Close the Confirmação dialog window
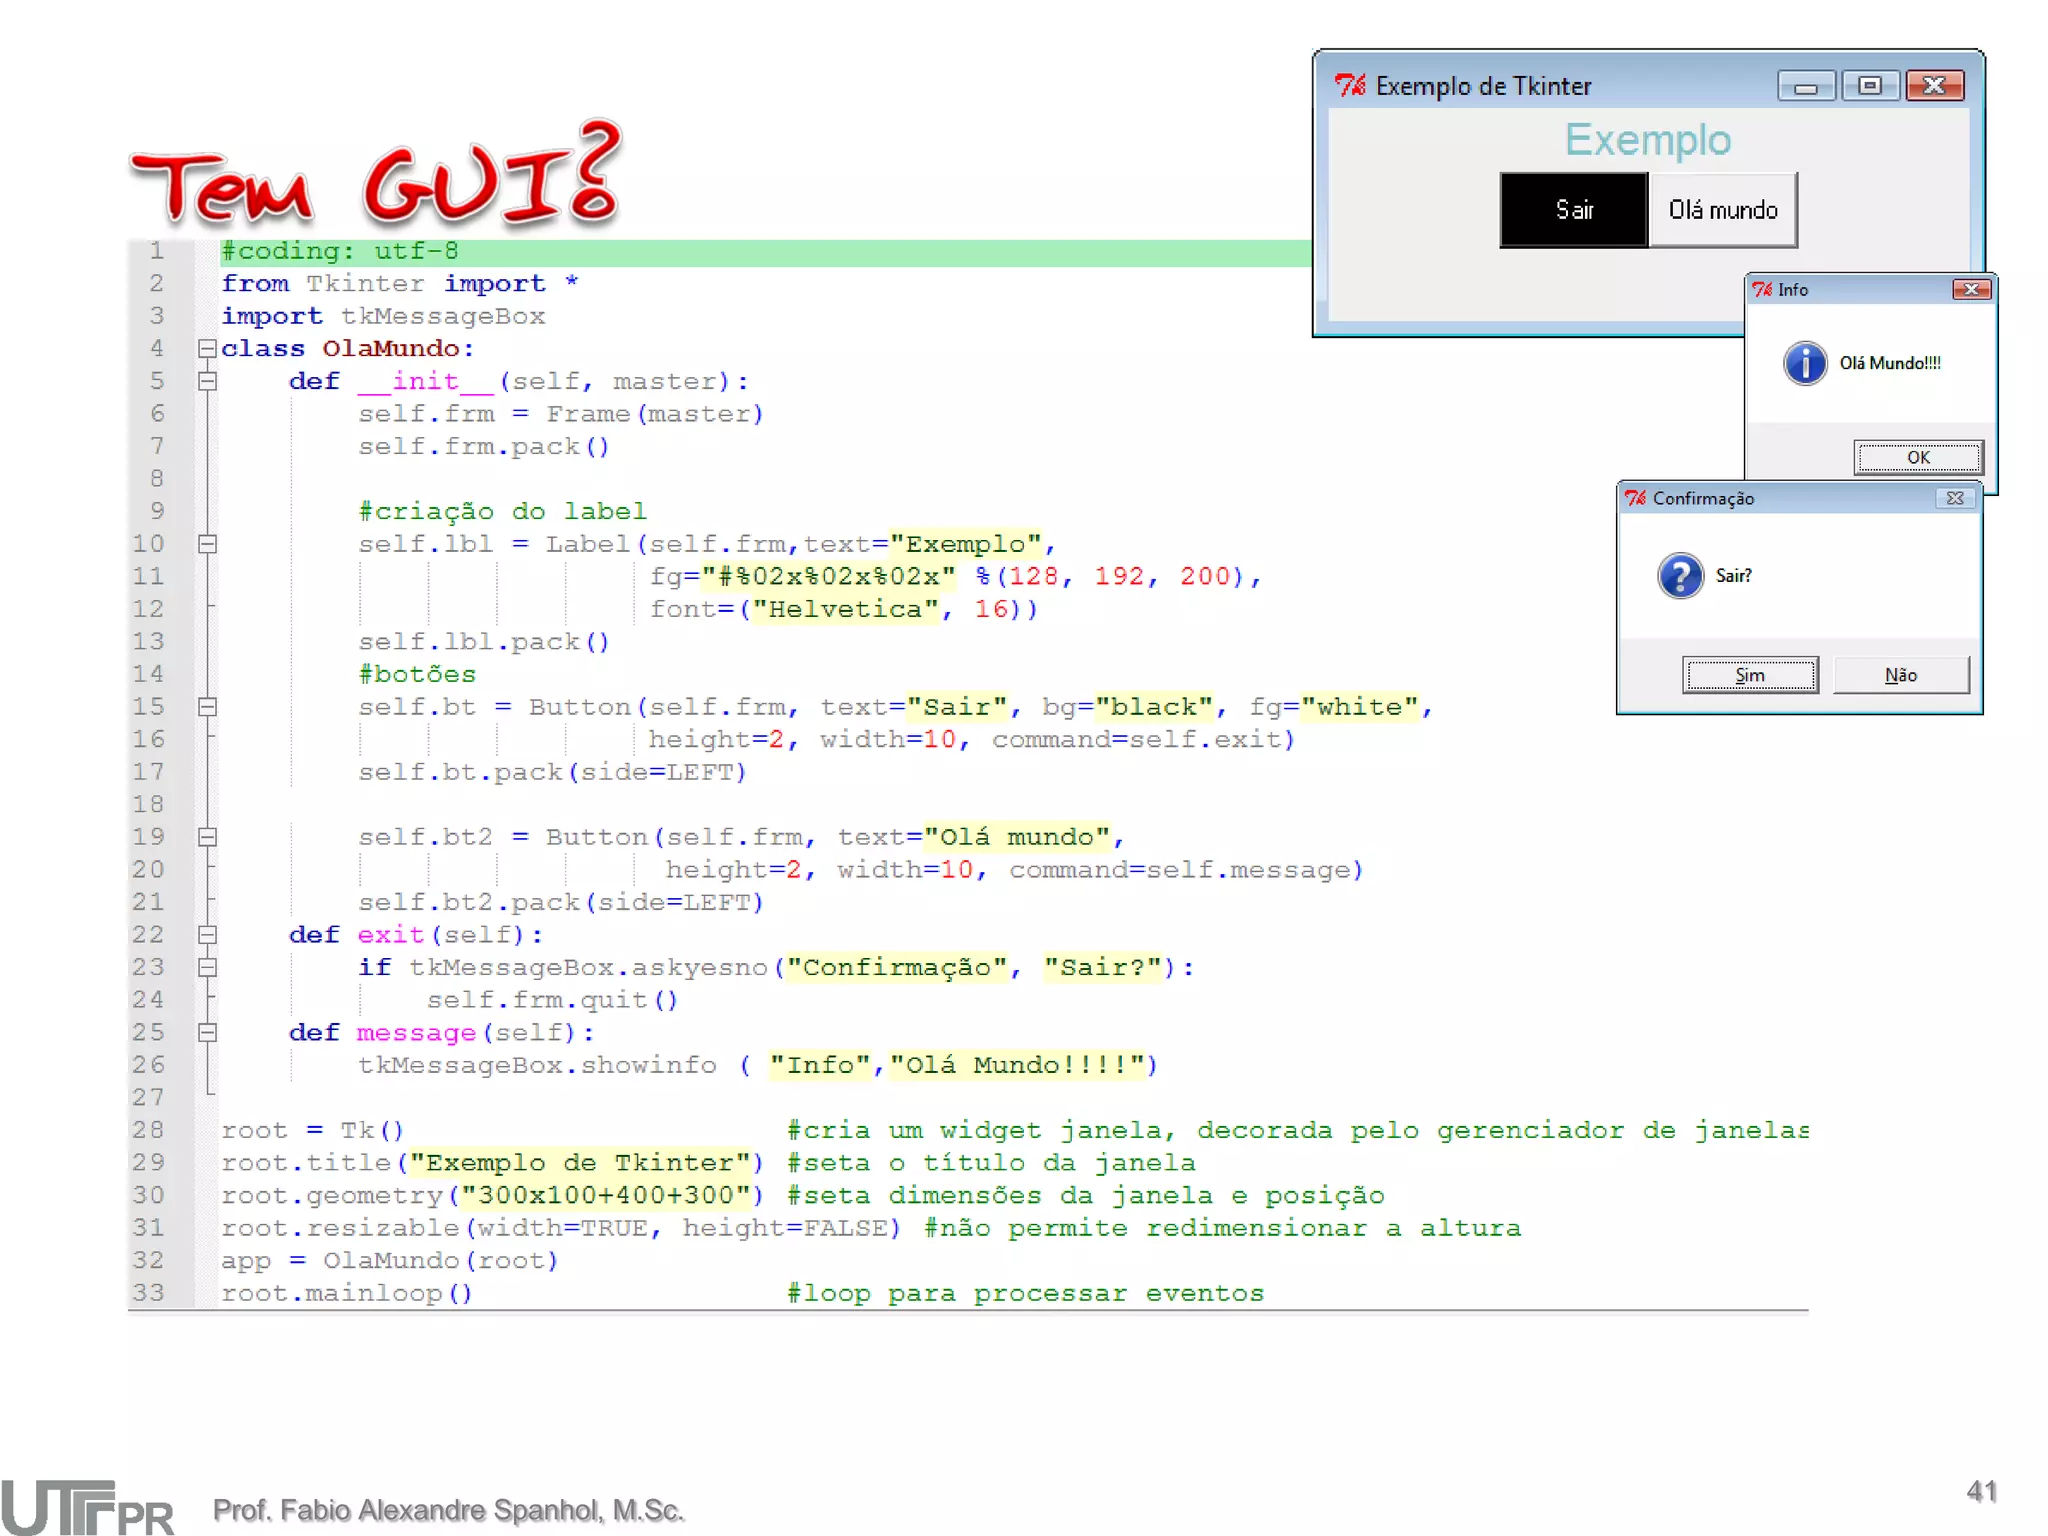2048x1536 pixels. click(1955, 498)
